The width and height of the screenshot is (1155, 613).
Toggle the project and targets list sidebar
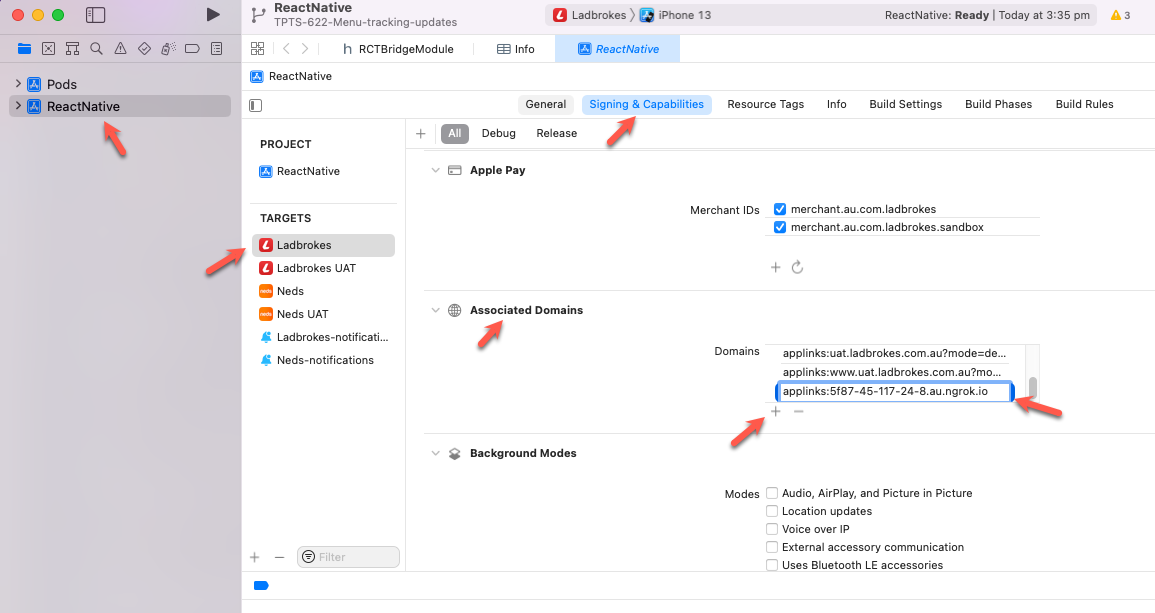256,105
